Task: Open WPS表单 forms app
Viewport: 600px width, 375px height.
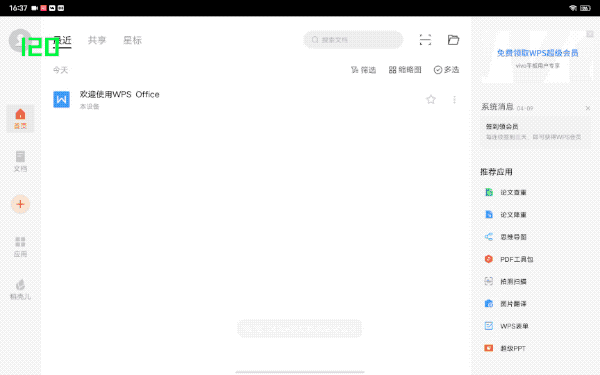Action: point(507,326)
